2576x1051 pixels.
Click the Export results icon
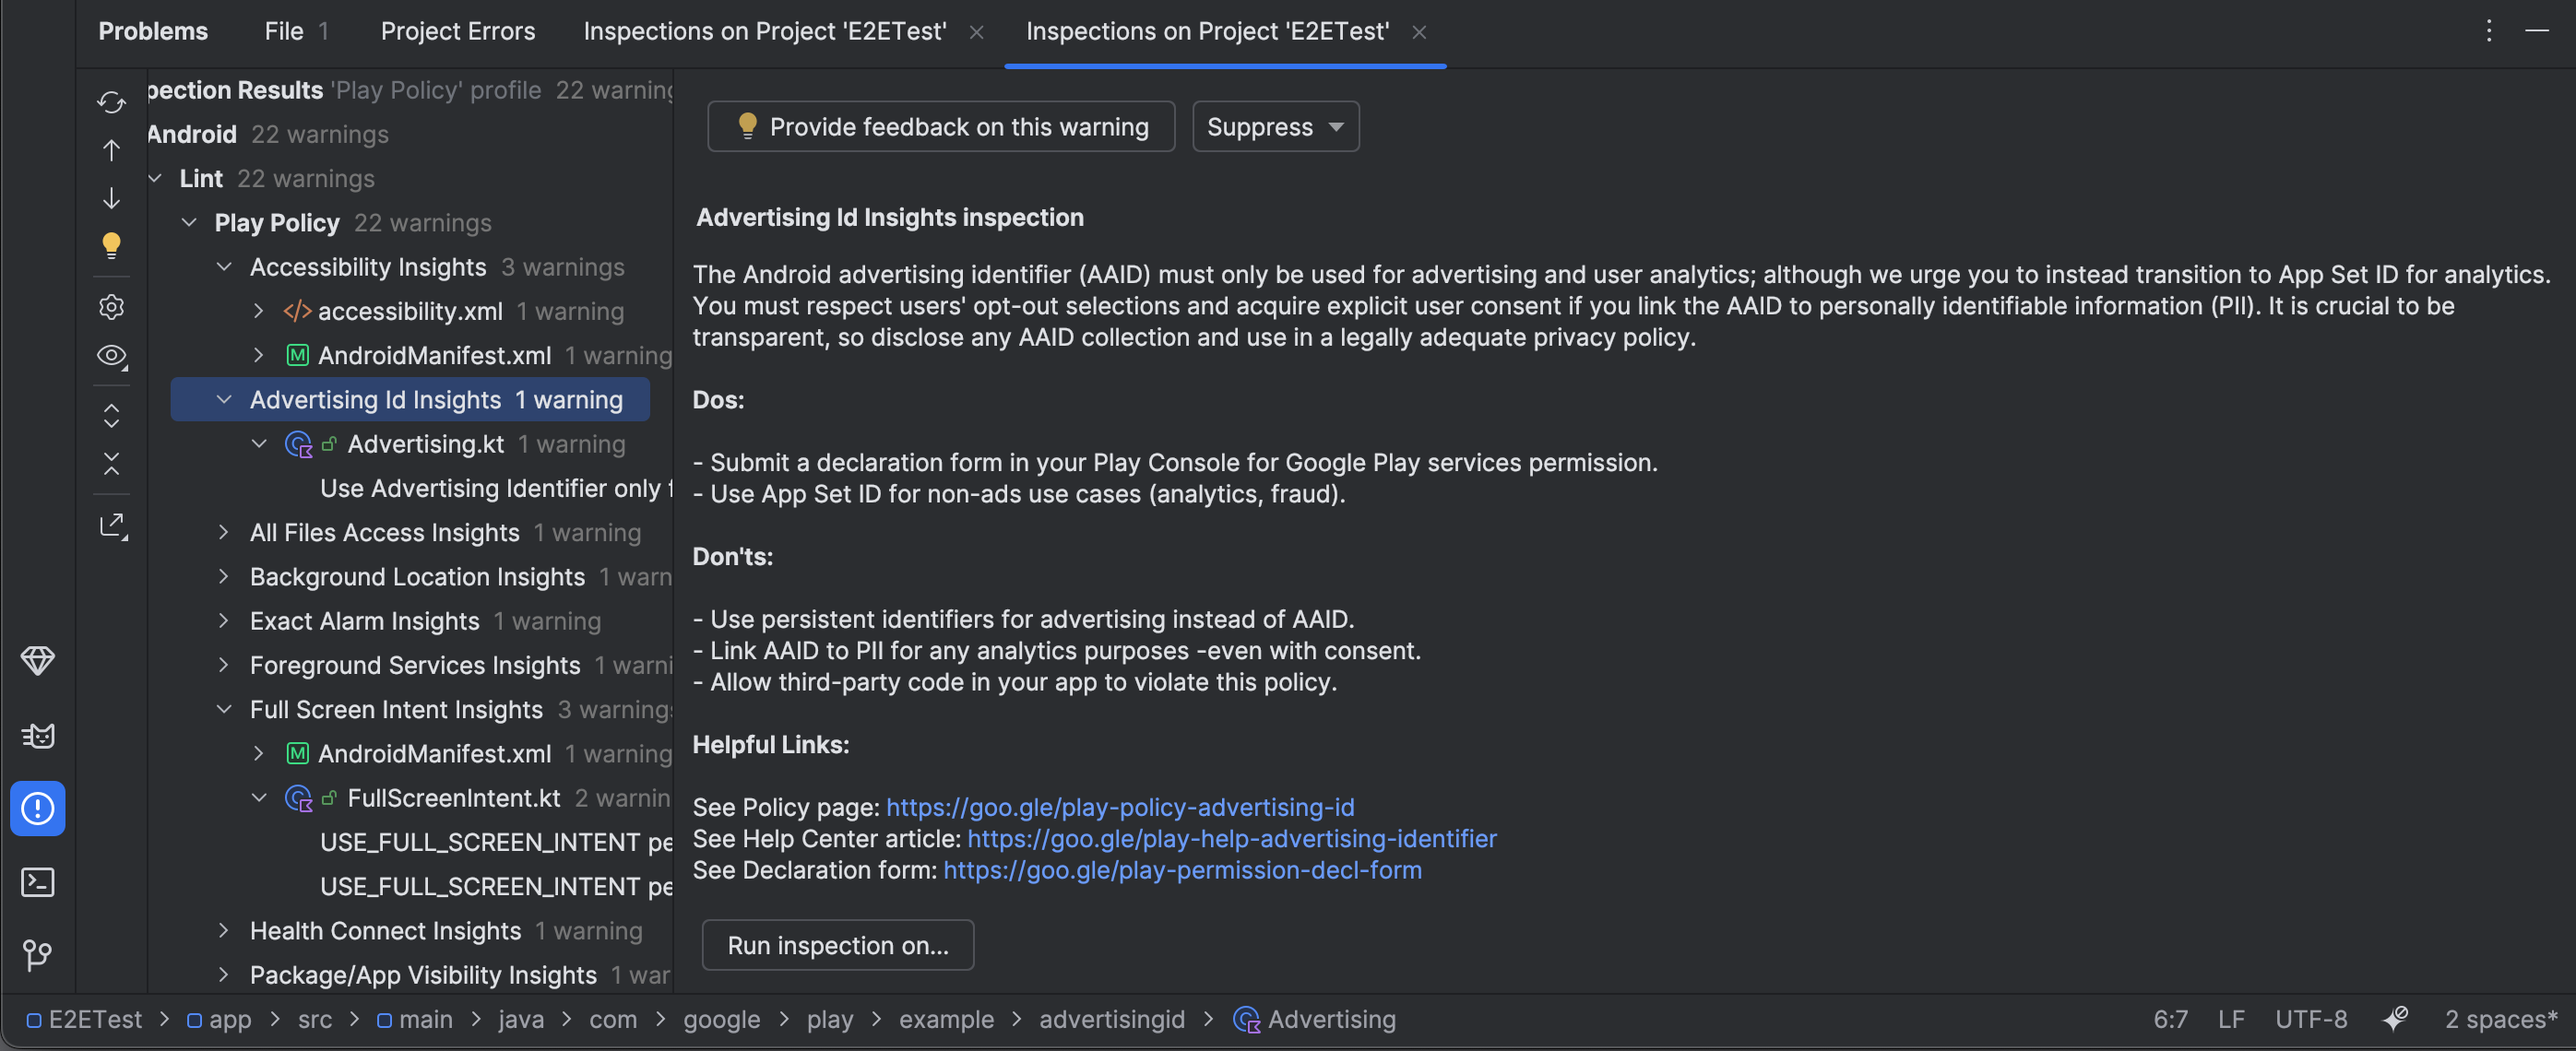coord(113,526)
